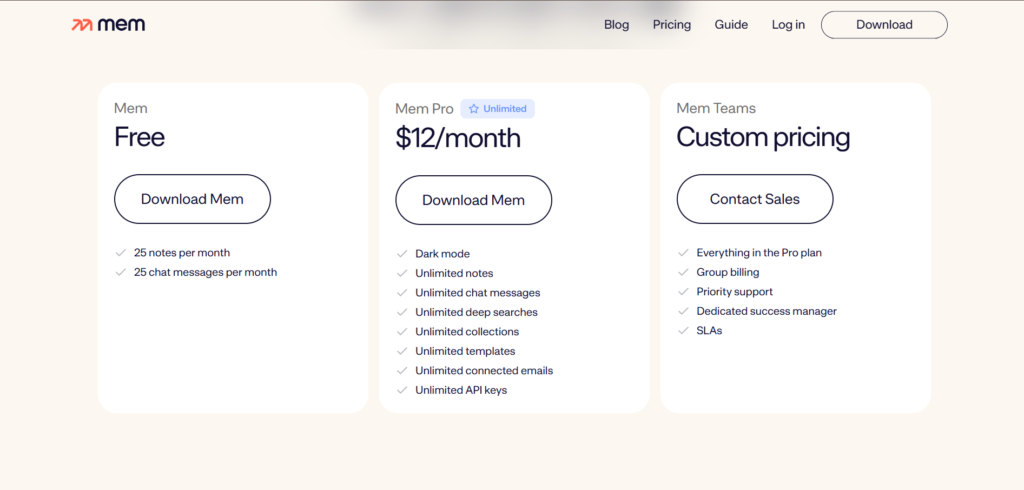Click "Unlimited collections" feature
1024x490 pixels.
coord(467,332)
